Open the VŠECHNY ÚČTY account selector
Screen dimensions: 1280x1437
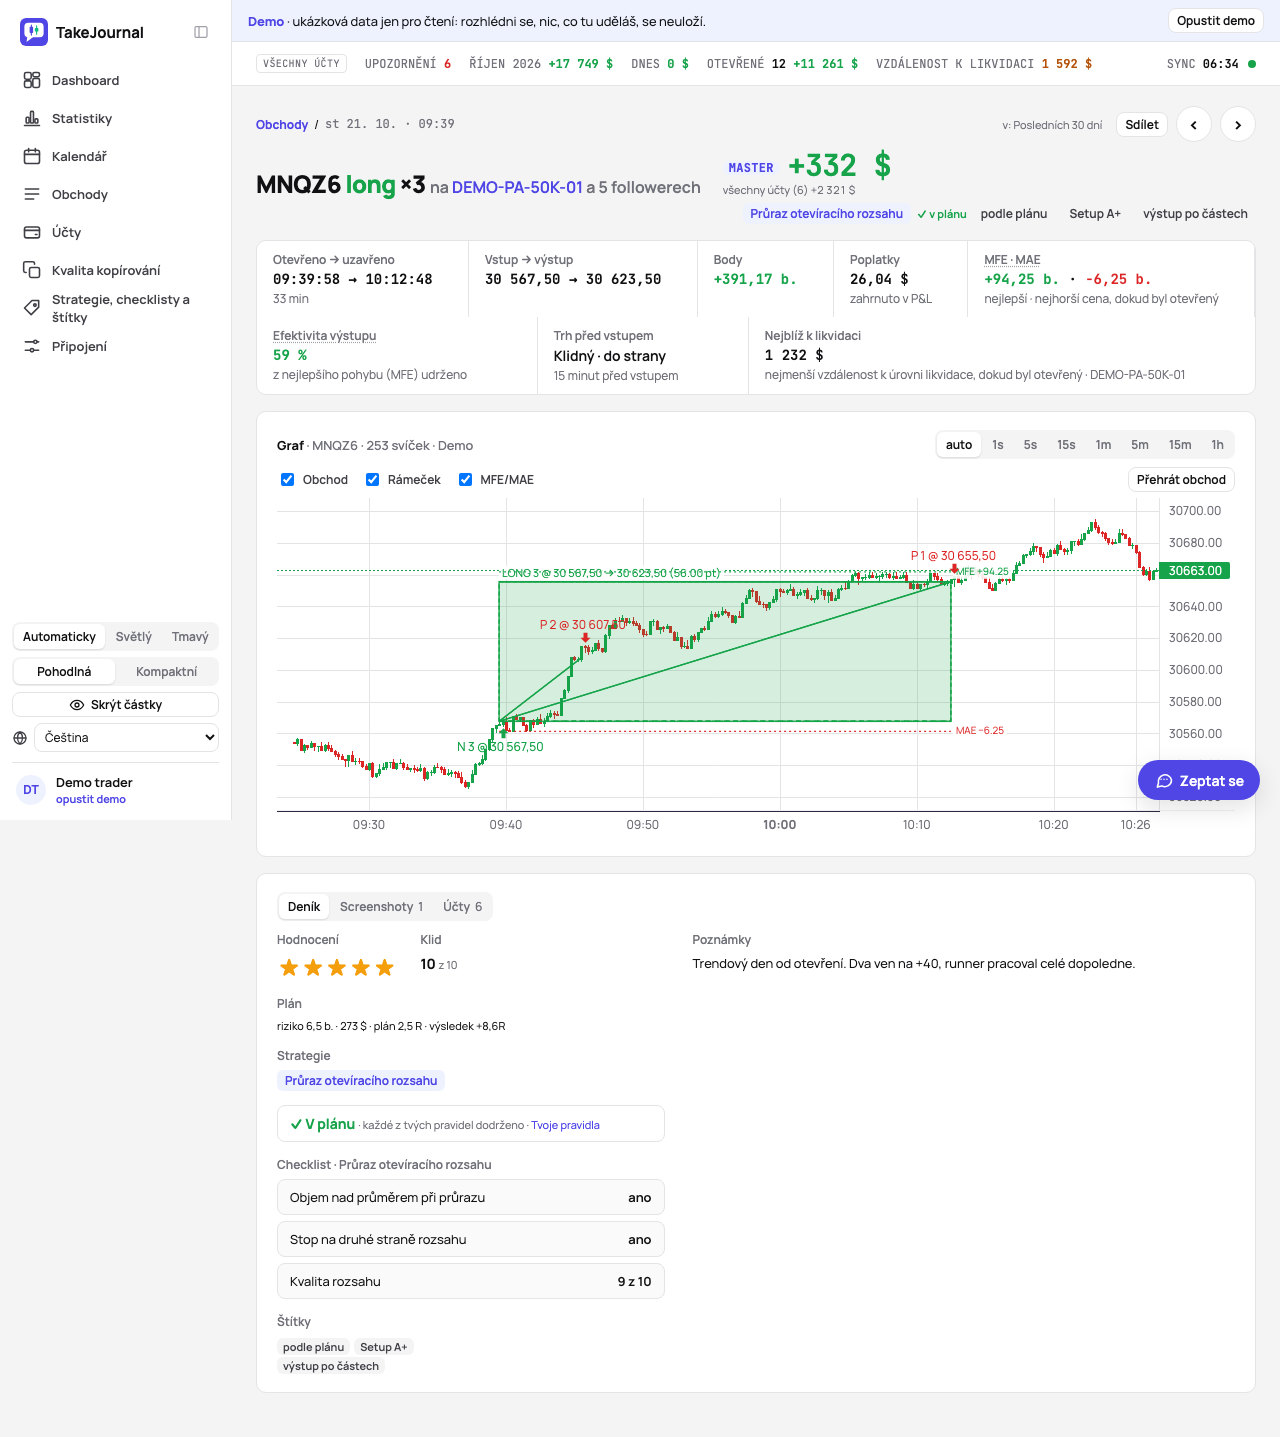pos(302,64)
